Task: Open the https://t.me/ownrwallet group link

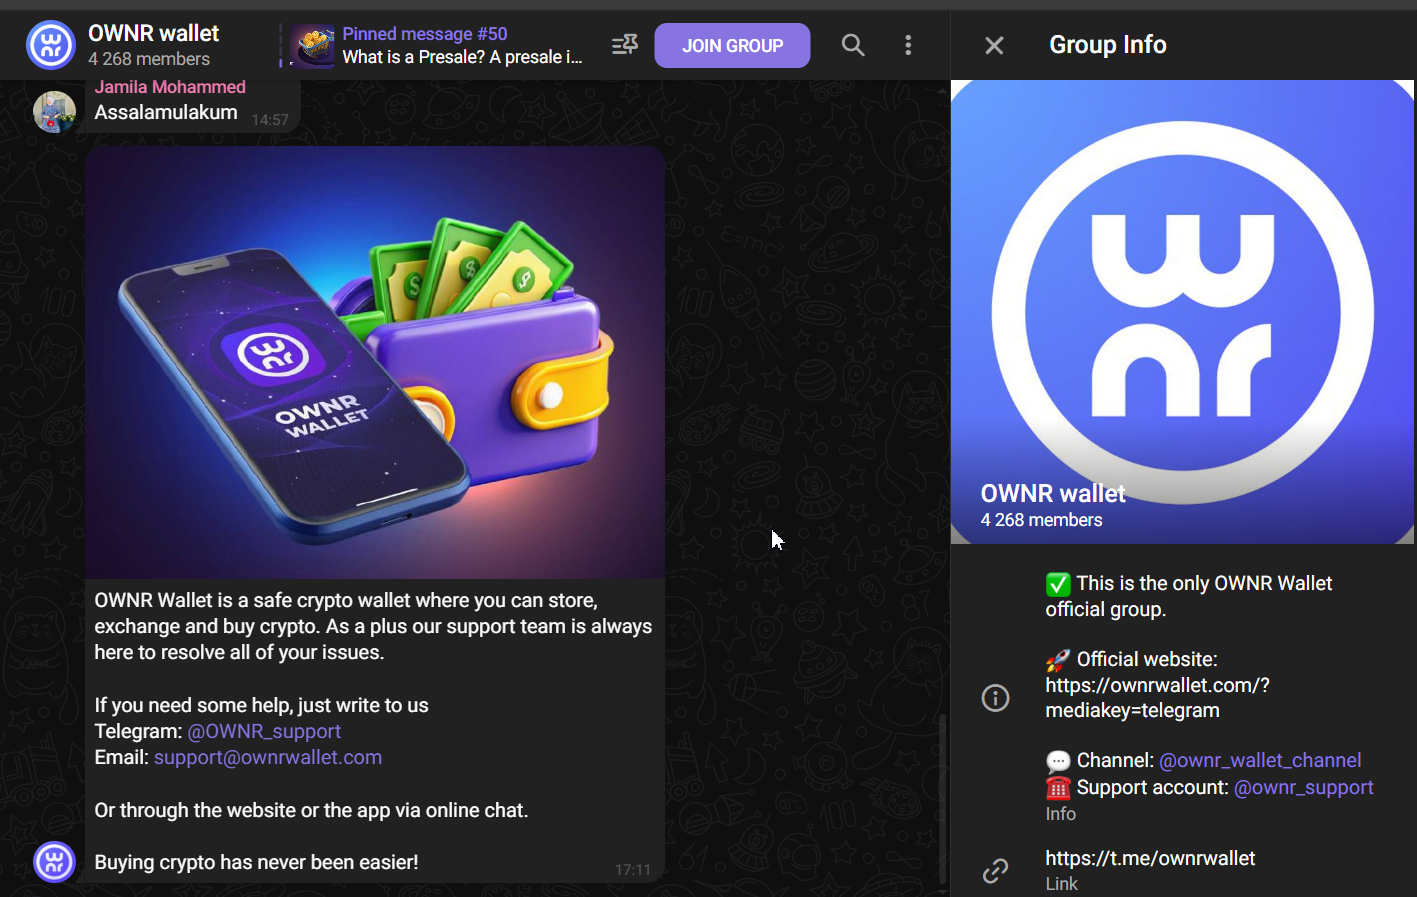Action: tap(1150, 858)
